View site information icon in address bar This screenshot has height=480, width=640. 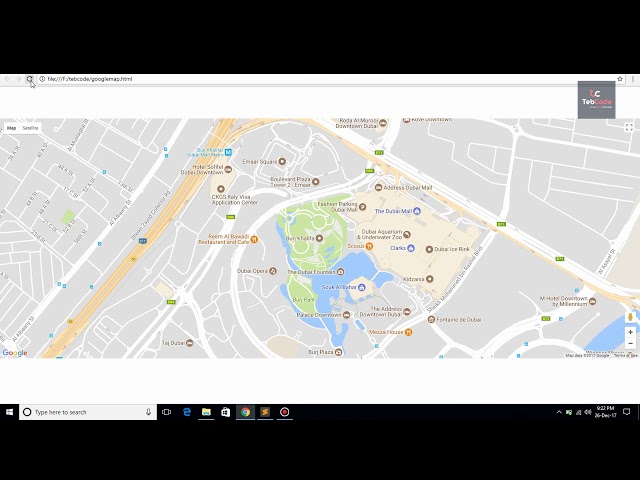(x=42, y=79)
